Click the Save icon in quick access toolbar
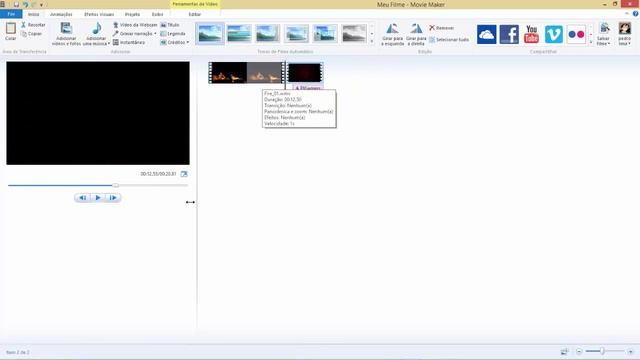This screenshot has height=360, width=640. coord(16,4)
